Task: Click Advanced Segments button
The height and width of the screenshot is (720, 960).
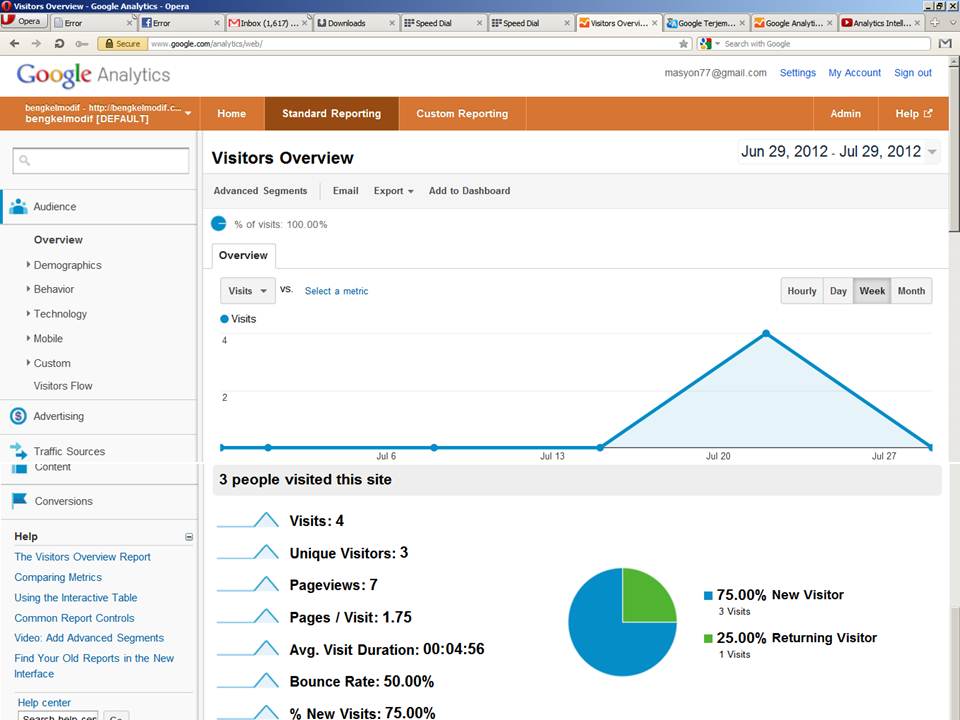Action: [260, 190]
